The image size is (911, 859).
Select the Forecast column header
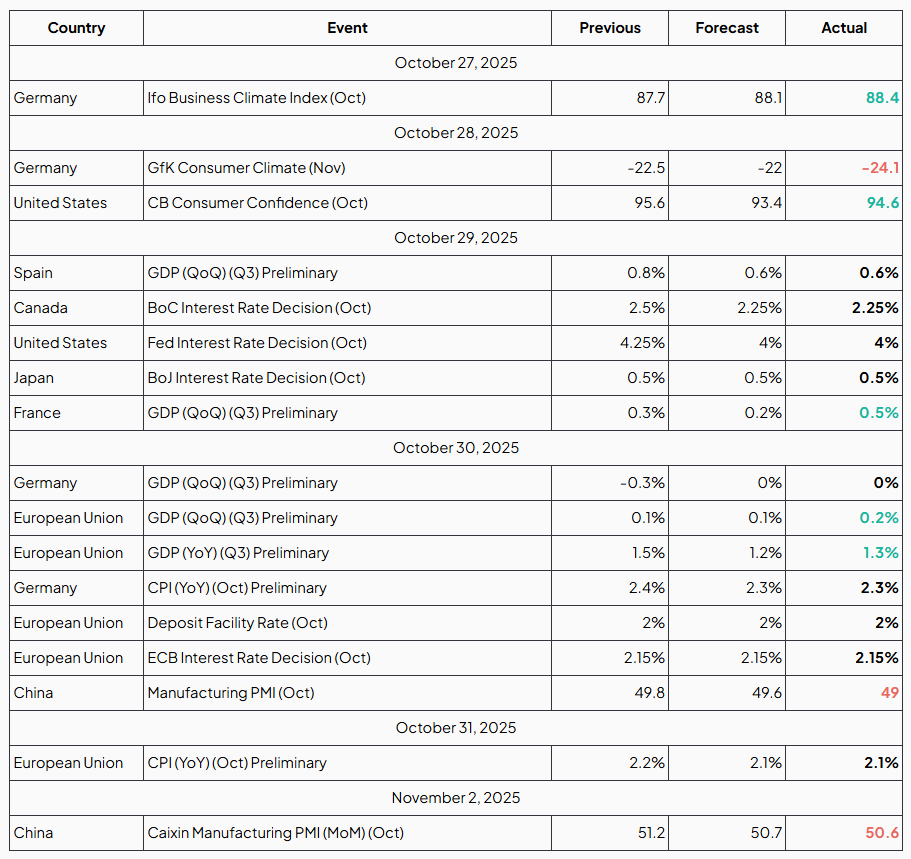point(726,28)
